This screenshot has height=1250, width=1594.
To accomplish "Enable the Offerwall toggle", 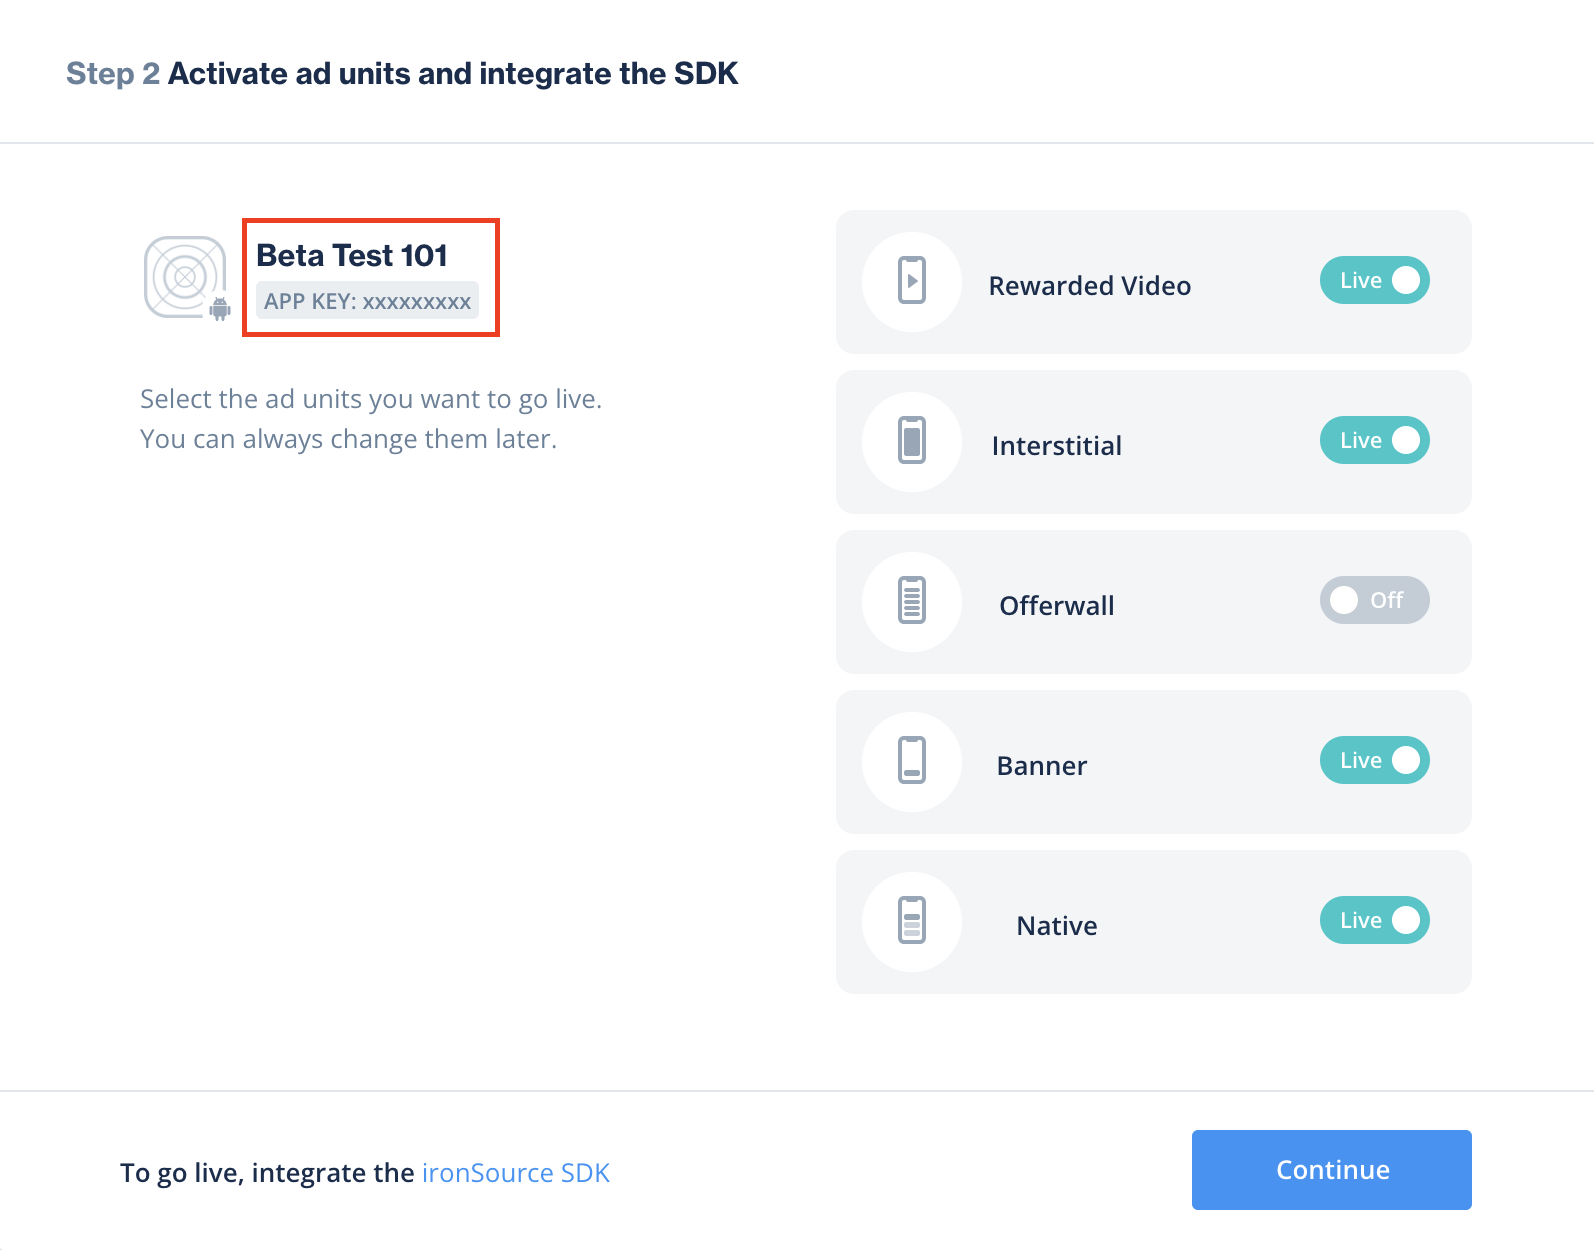I will point(1374,601).
